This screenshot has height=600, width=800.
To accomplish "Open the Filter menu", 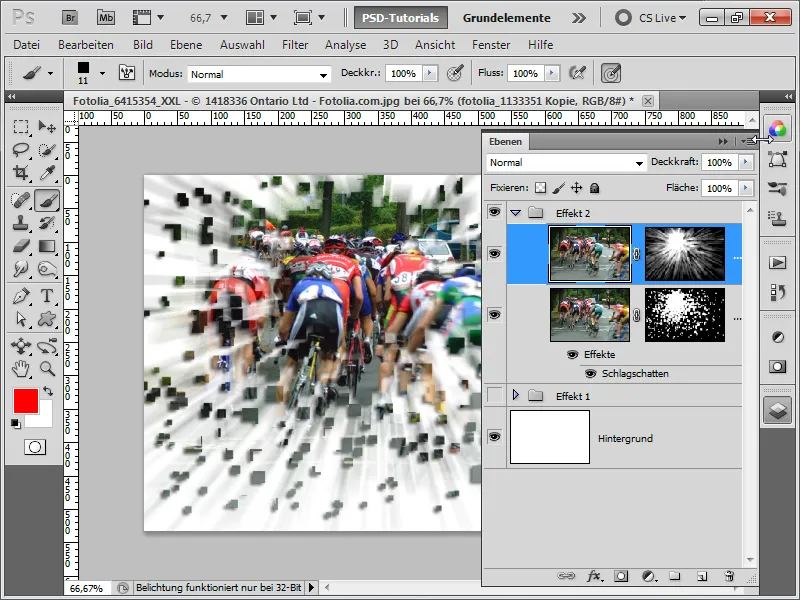I will tap(295, 45).
